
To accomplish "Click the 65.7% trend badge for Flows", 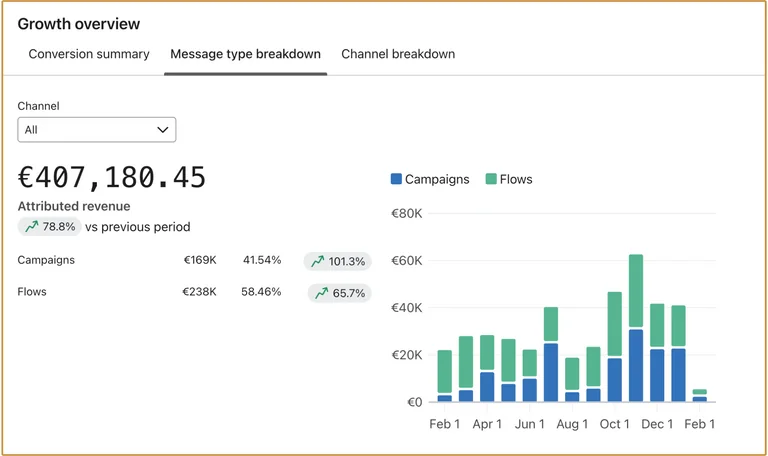I will pyautogui.click(x=339, y=293).
